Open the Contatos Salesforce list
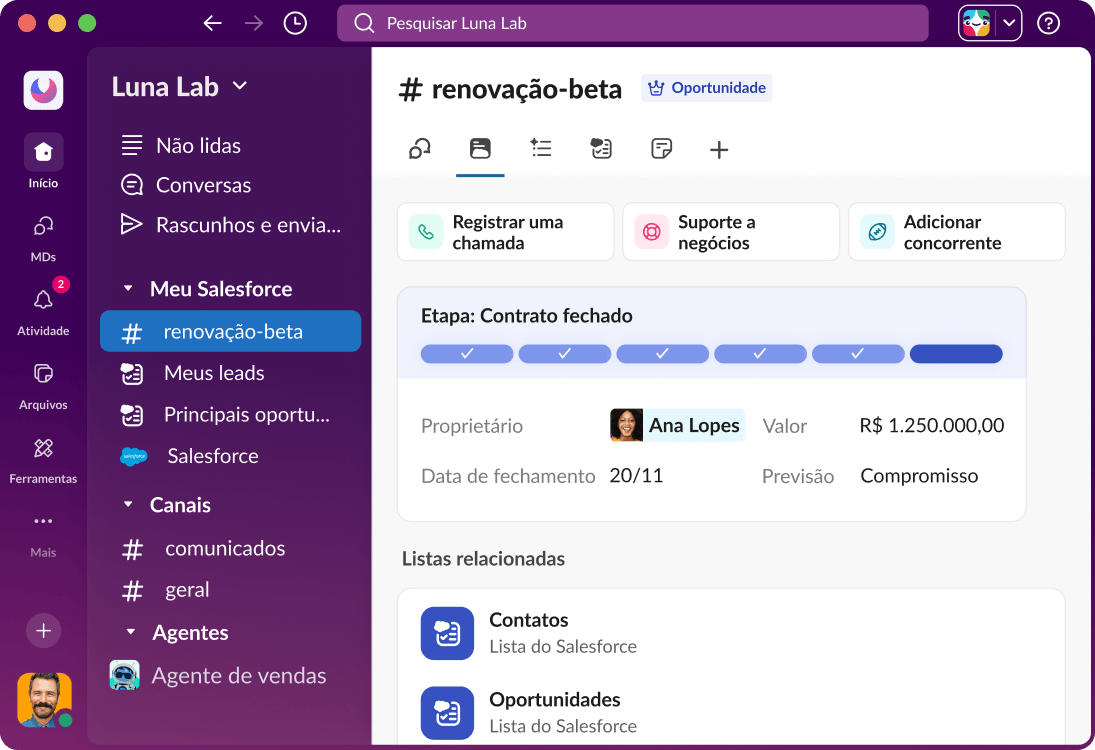This screenshot has height=750, width=1095. 528,631
